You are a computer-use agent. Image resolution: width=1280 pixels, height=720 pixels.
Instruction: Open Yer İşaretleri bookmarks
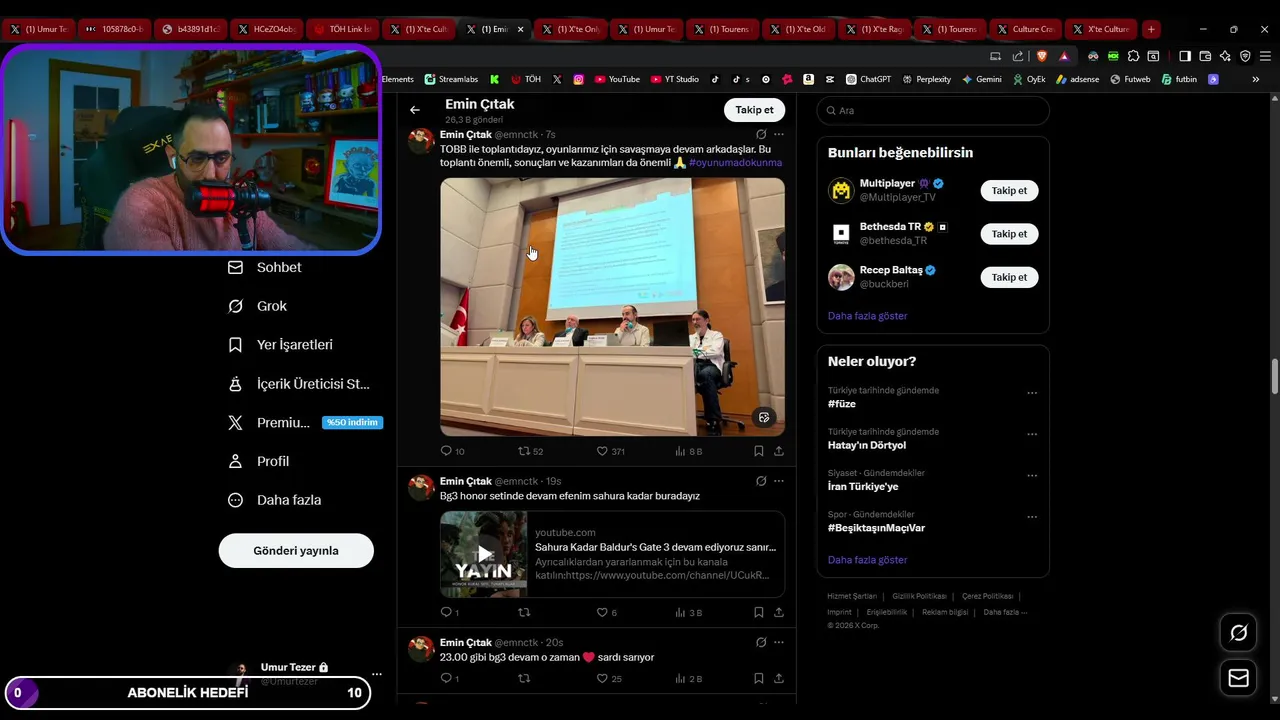280,344
